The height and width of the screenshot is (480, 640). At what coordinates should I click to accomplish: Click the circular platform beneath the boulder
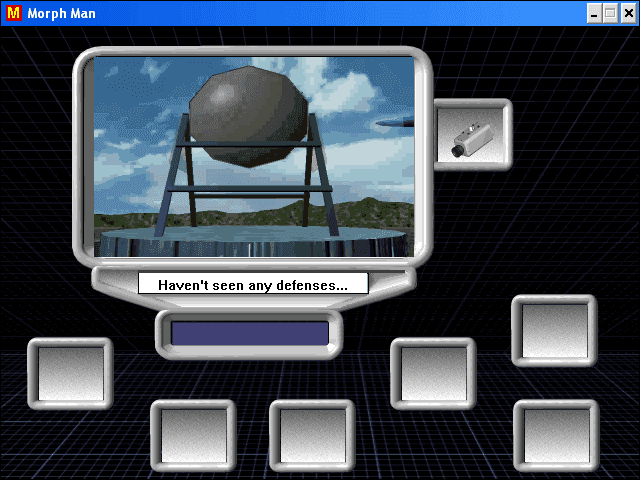click(x=253, y=241)
